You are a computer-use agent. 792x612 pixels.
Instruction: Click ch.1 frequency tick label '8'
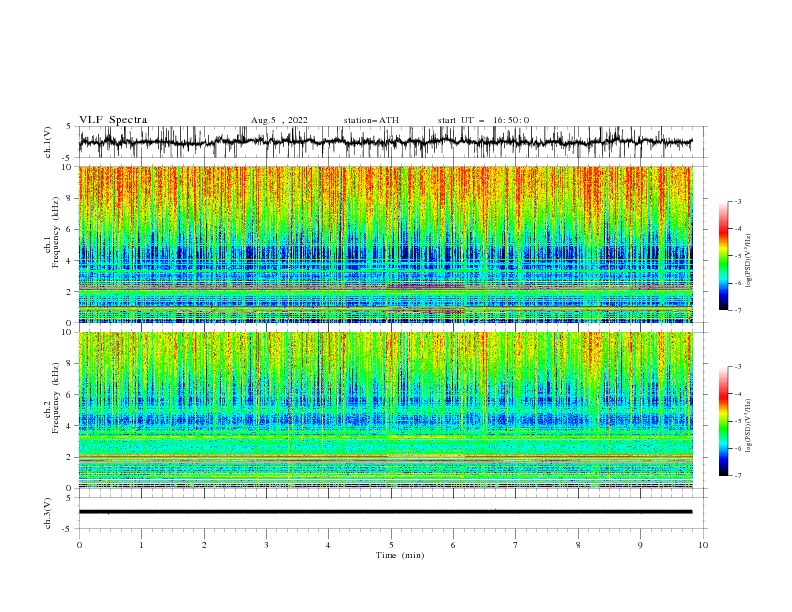pos(70,198)
